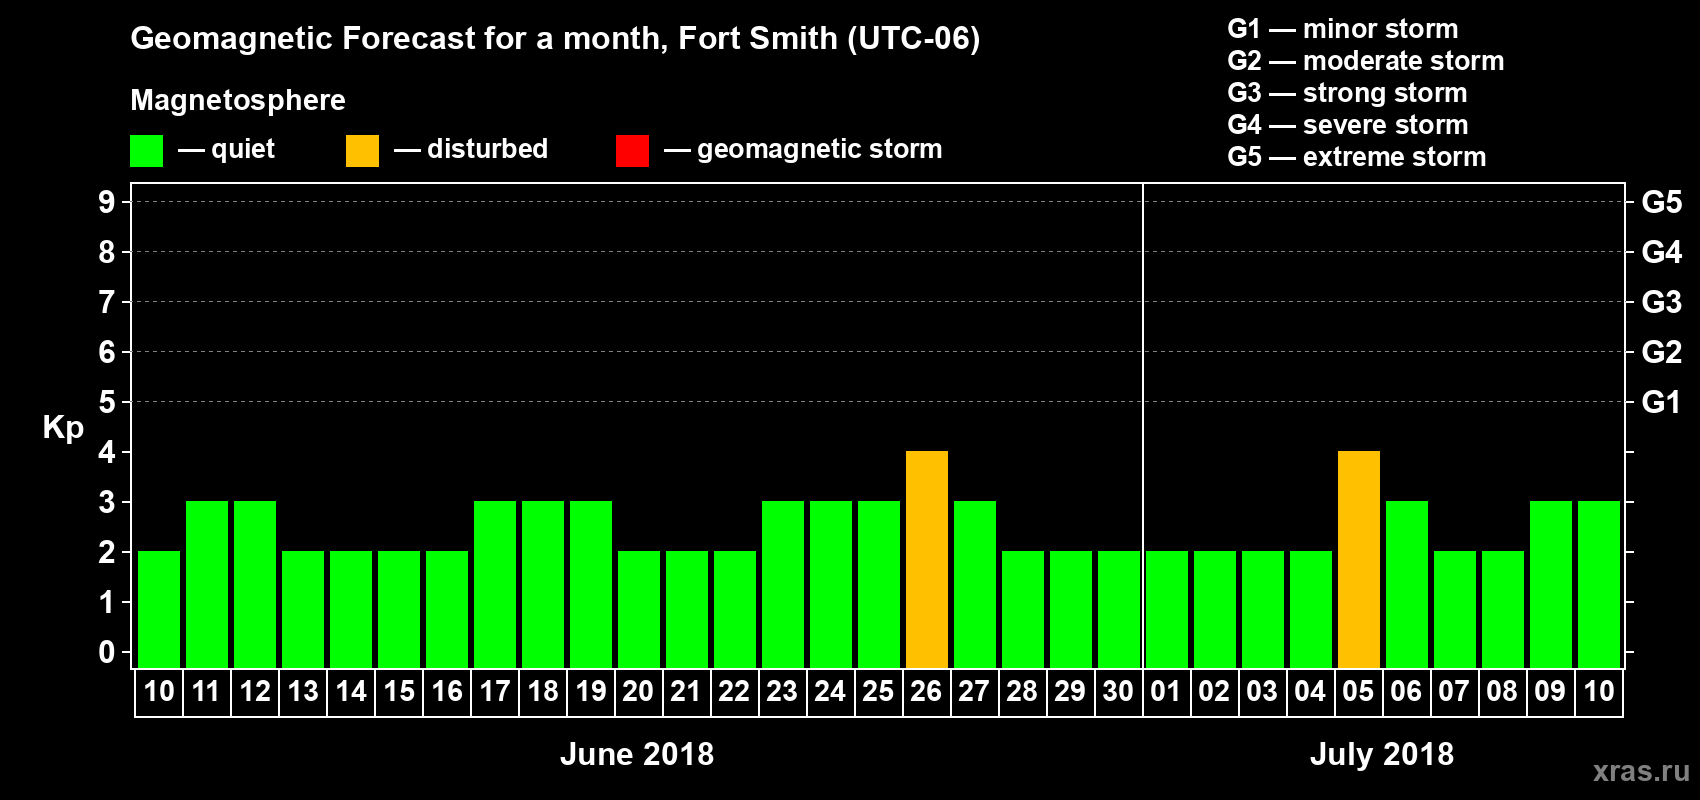
Task: Click date cell 12 in June
Action: tap(255, 692)
